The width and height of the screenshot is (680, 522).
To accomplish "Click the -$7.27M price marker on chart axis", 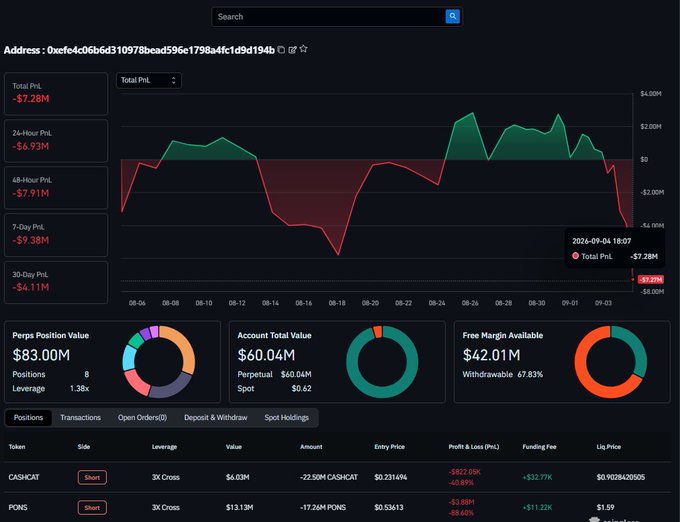I will point(651,280).
